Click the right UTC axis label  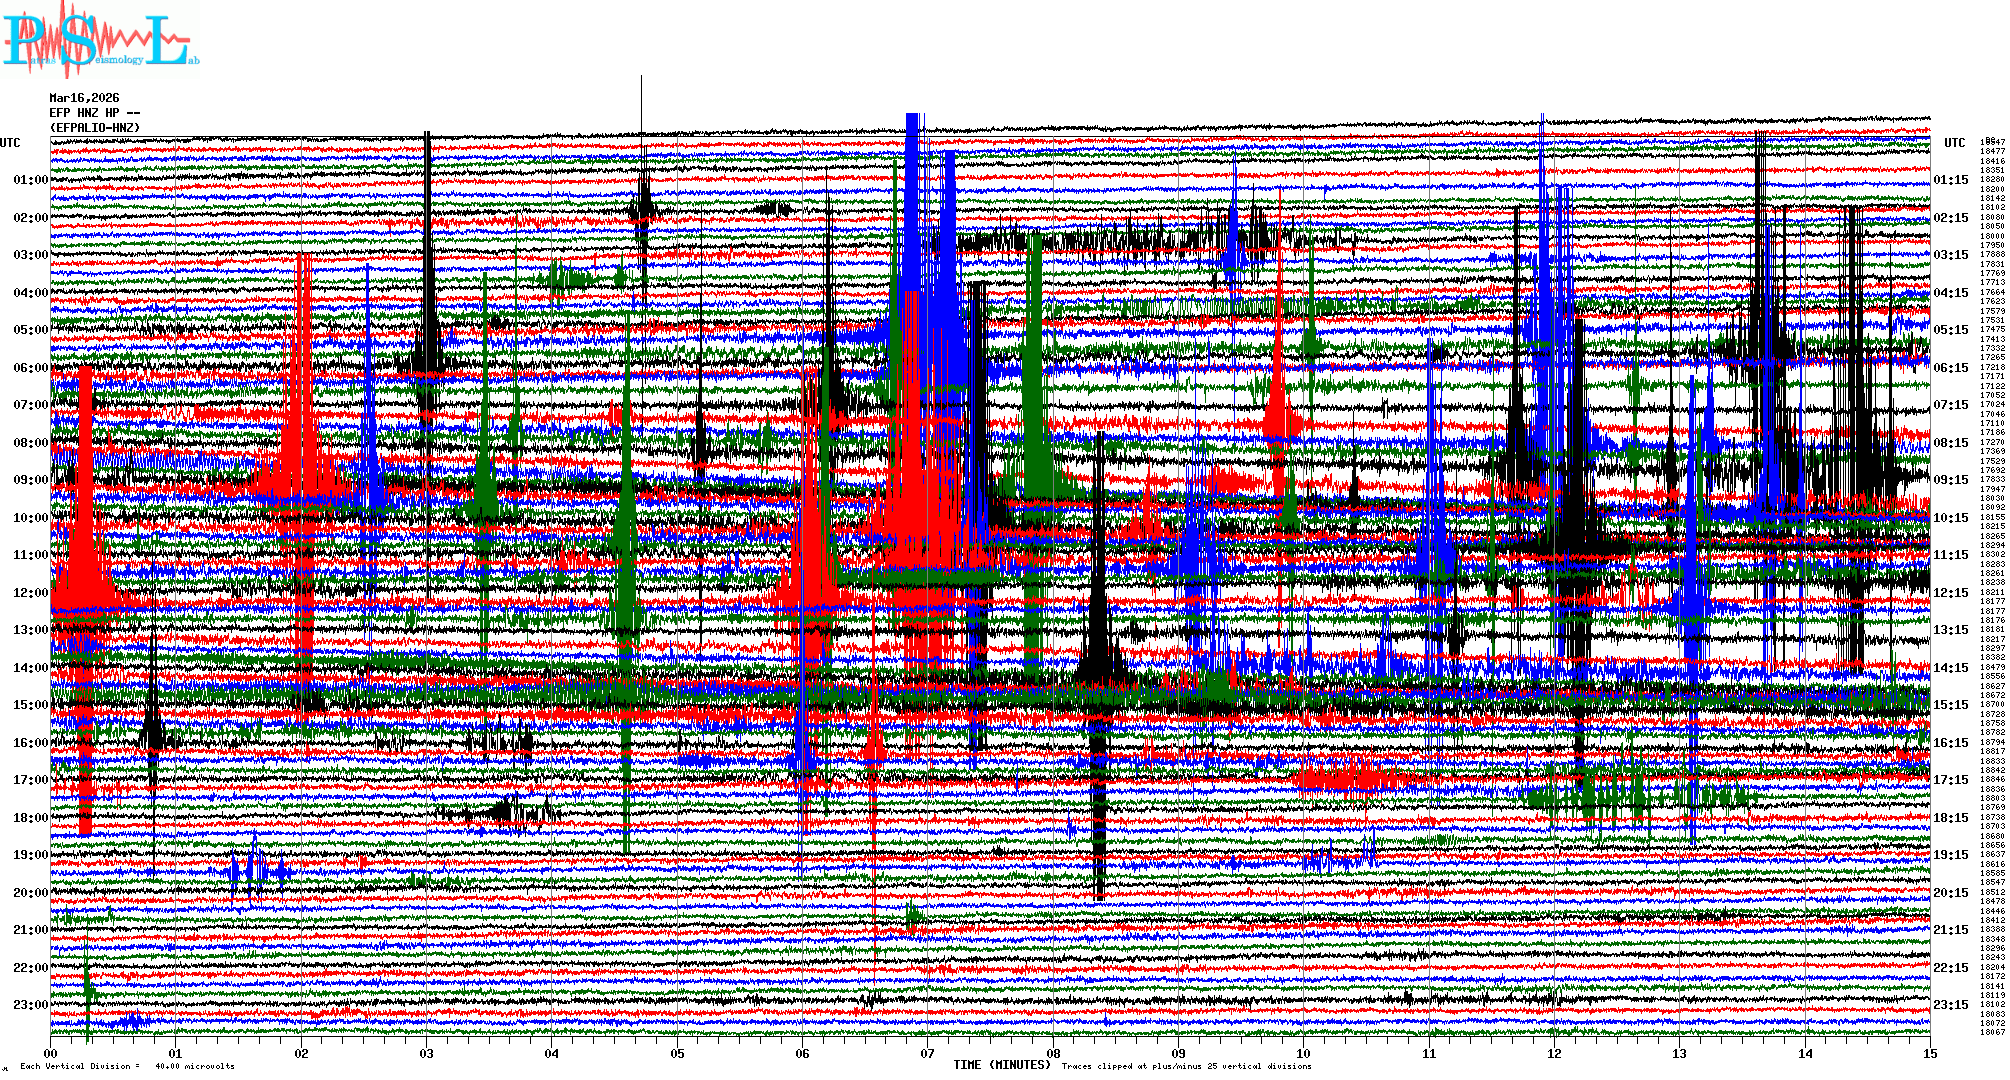pos(1954,143)
